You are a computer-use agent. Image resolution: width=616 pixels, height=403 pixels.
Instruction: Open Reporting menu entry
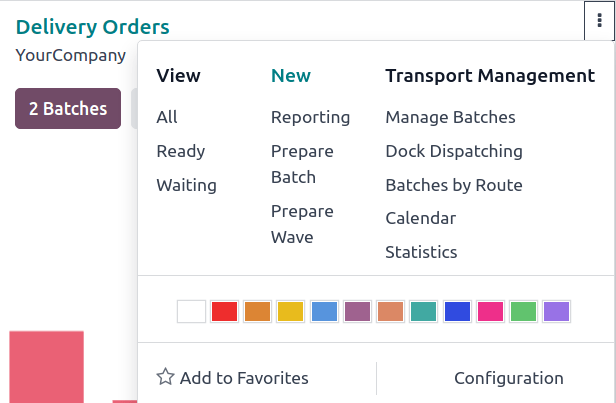[x=310, y=117]
